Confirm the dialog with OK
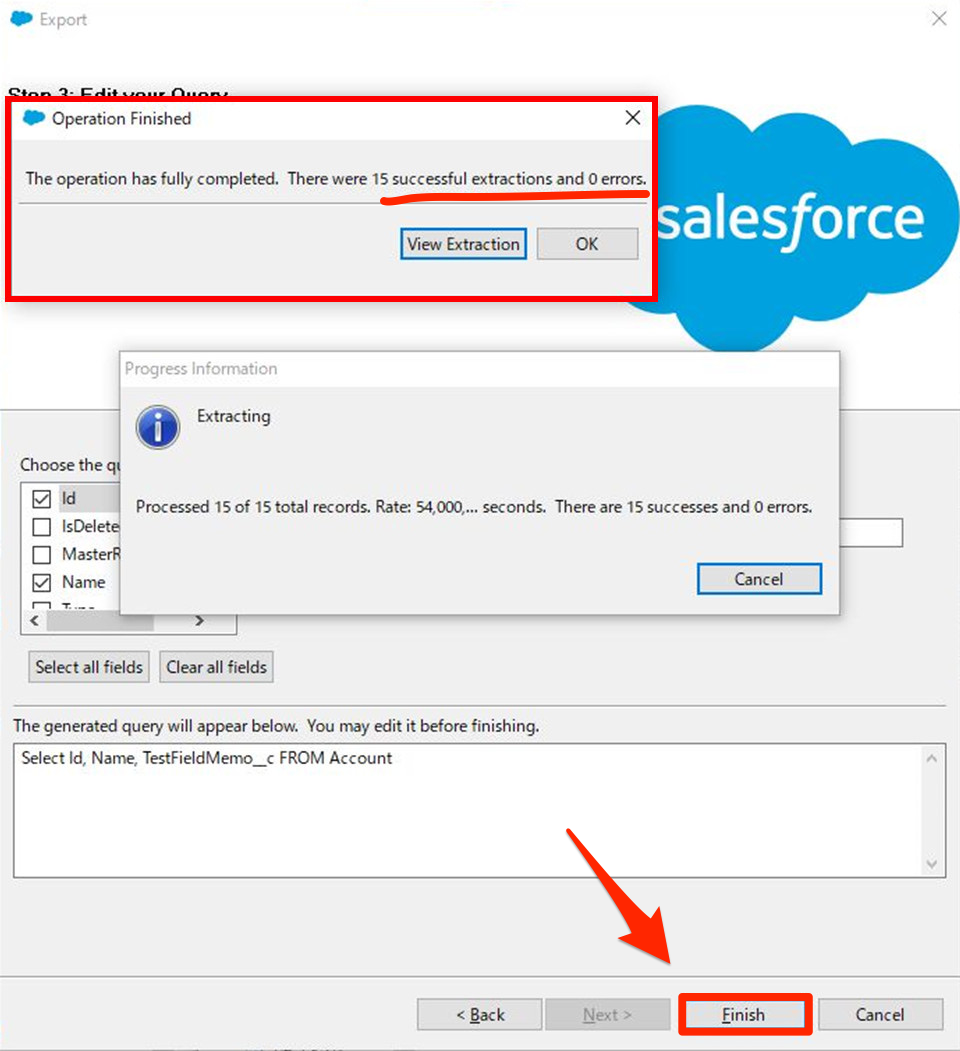 pyautogui.click(x=587, y=244)
